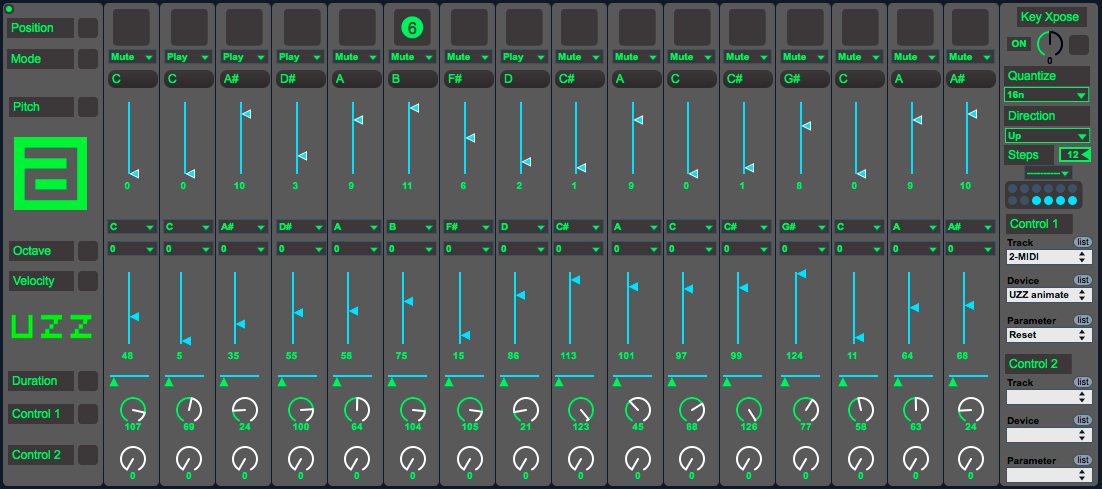Click the first step's green duration triangle

click(114, 382)
